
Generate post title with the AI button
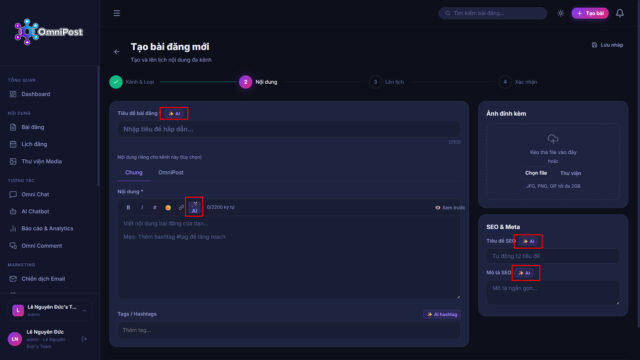(x=174, y=113)
